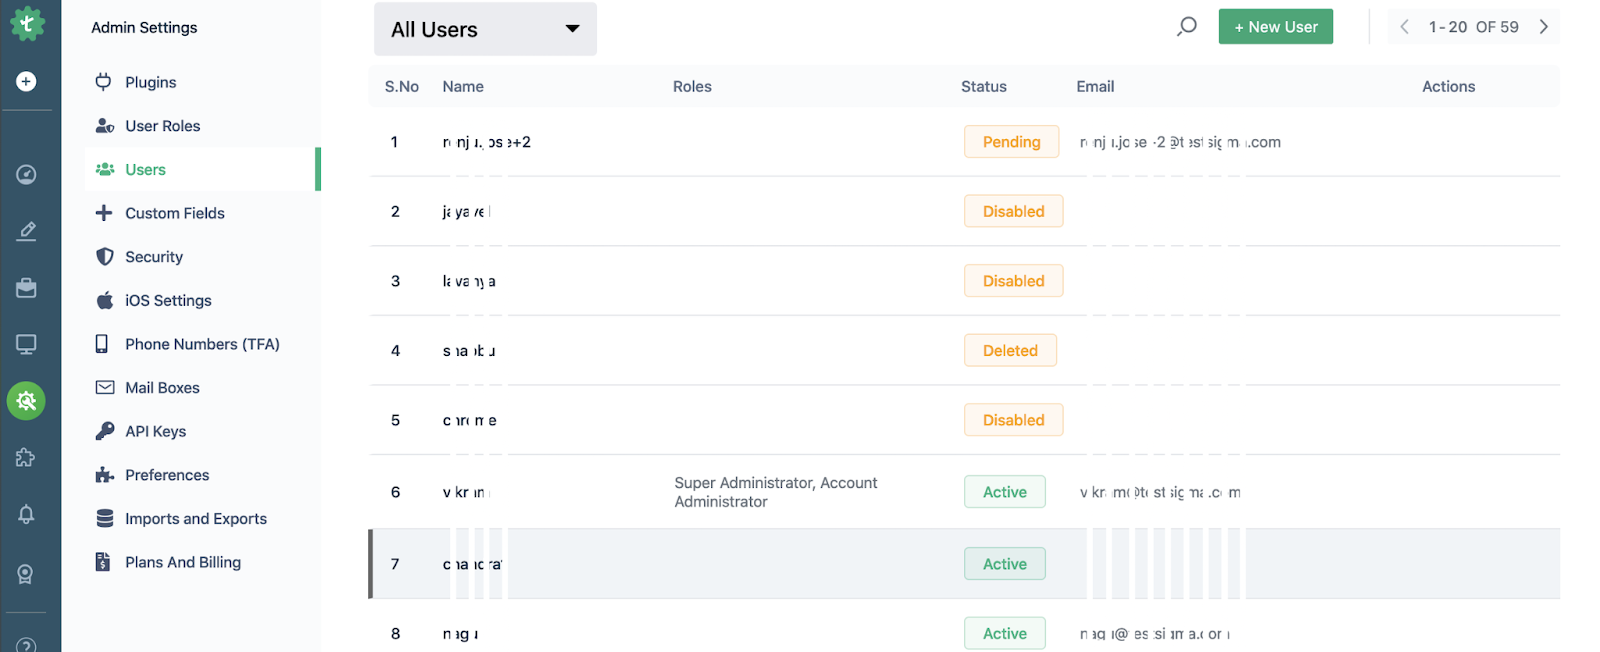
Task: Click the green app logo icon
Action: [x=27, y=24]
